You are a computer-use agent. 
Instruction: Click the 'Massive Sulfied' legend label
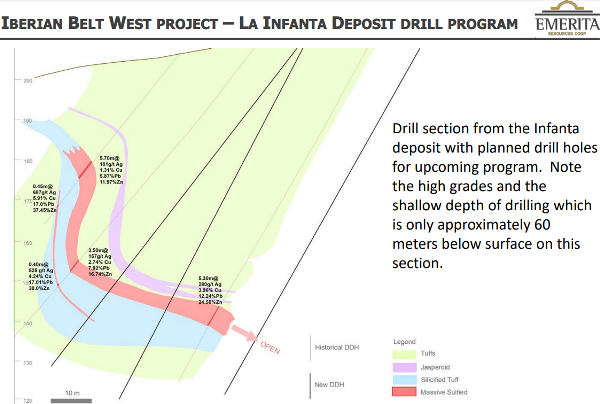pos(444,392)
